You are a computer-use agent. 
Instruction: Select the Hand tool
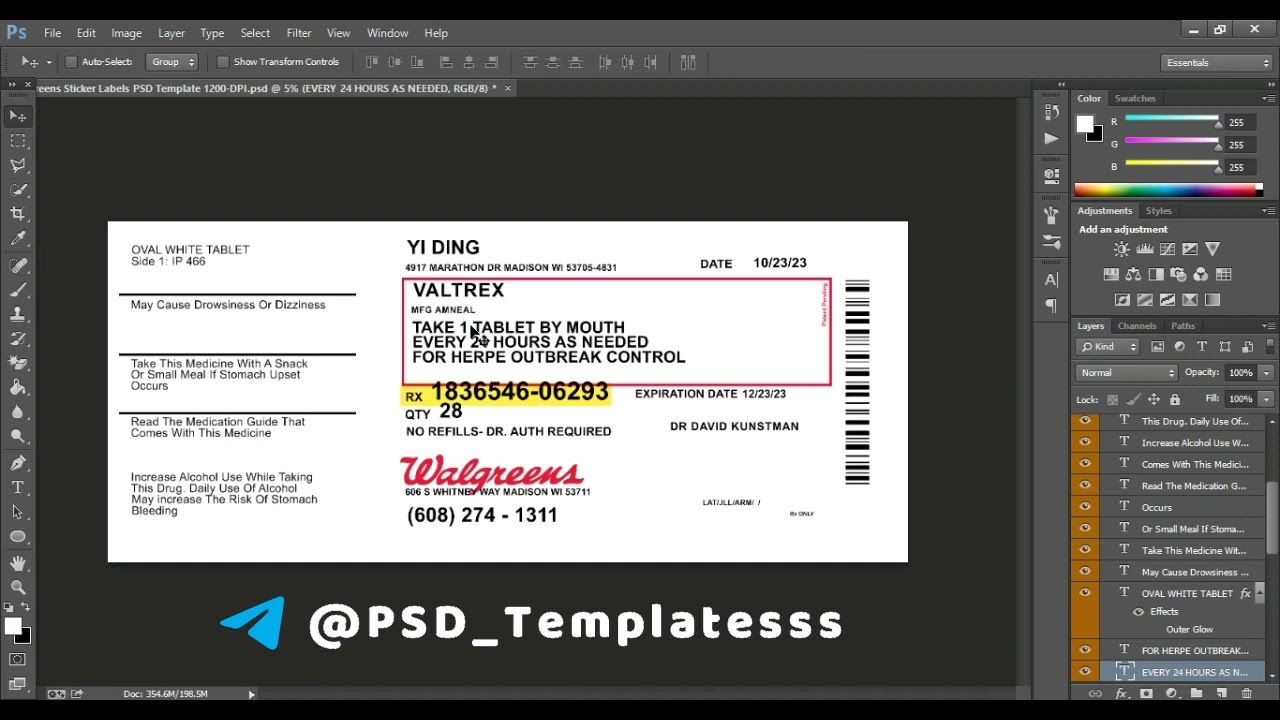coord(18,564)
